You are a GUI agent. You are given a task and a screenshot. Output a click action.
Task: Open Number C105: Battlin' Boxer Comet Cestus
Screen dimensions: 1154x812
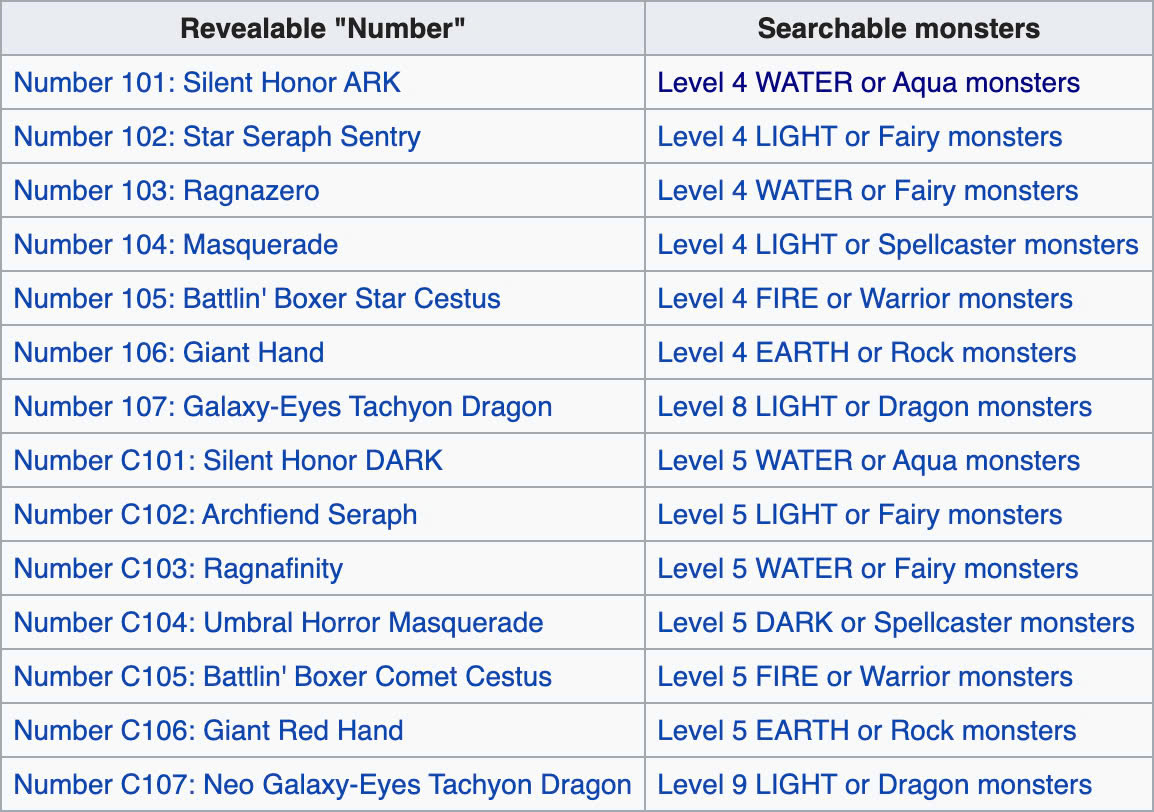283,677
